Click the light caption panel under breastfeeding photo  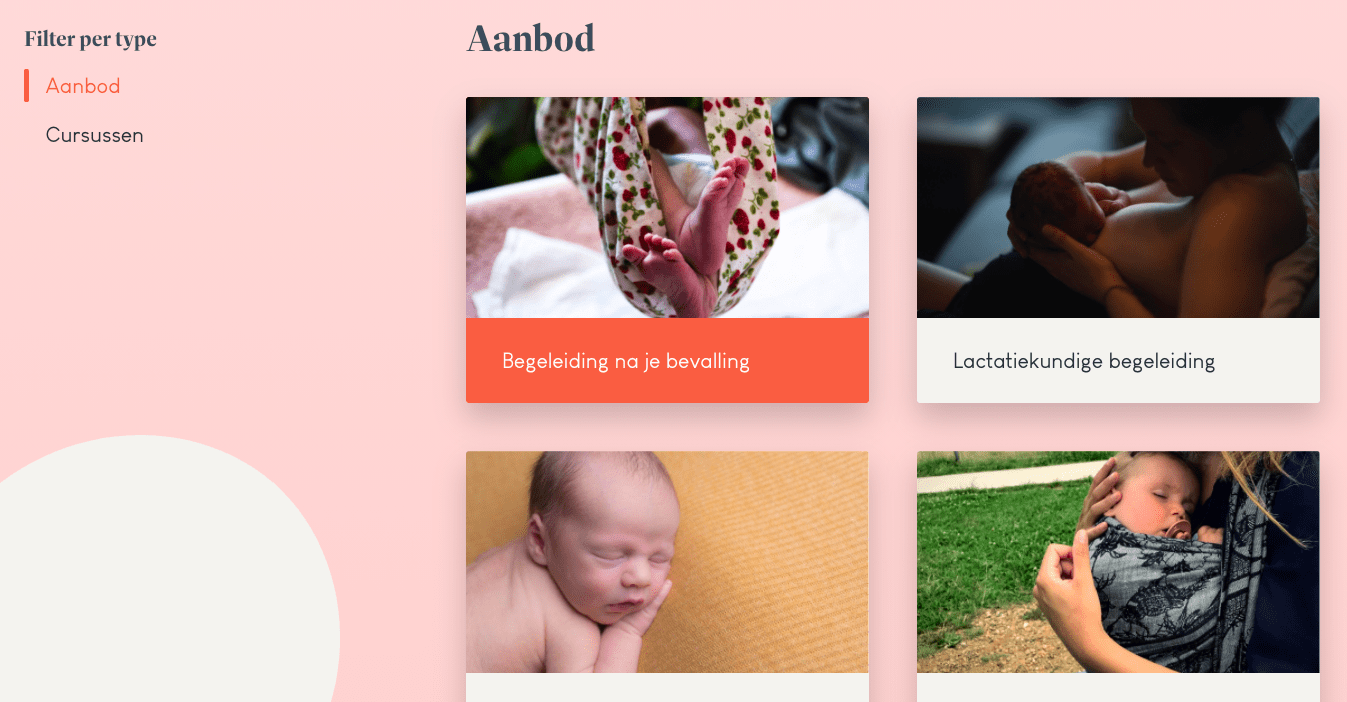click(1118, 360)
